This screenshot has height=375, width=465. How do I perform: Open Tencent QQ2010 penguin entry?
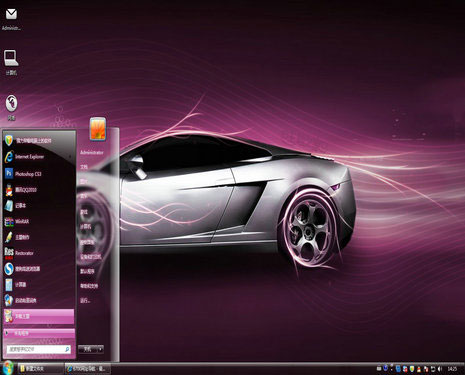(x=39, y=190)
